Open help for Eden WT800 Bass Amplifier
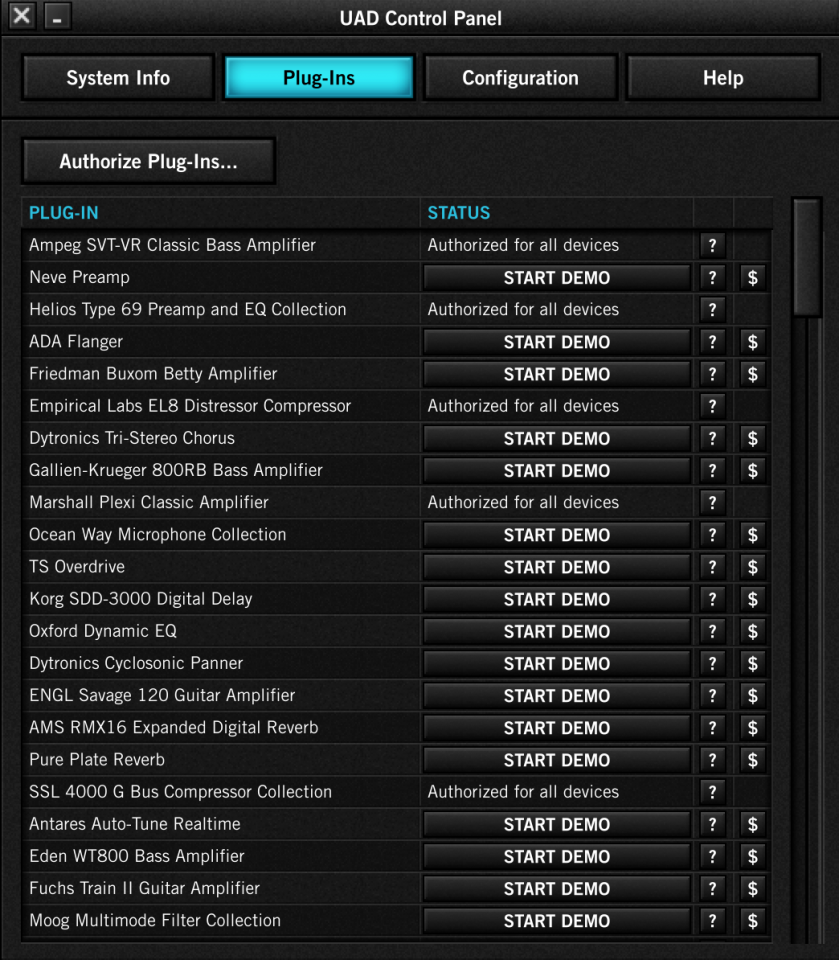Viewport: 839px width, 960px height. tap(712, 857)
